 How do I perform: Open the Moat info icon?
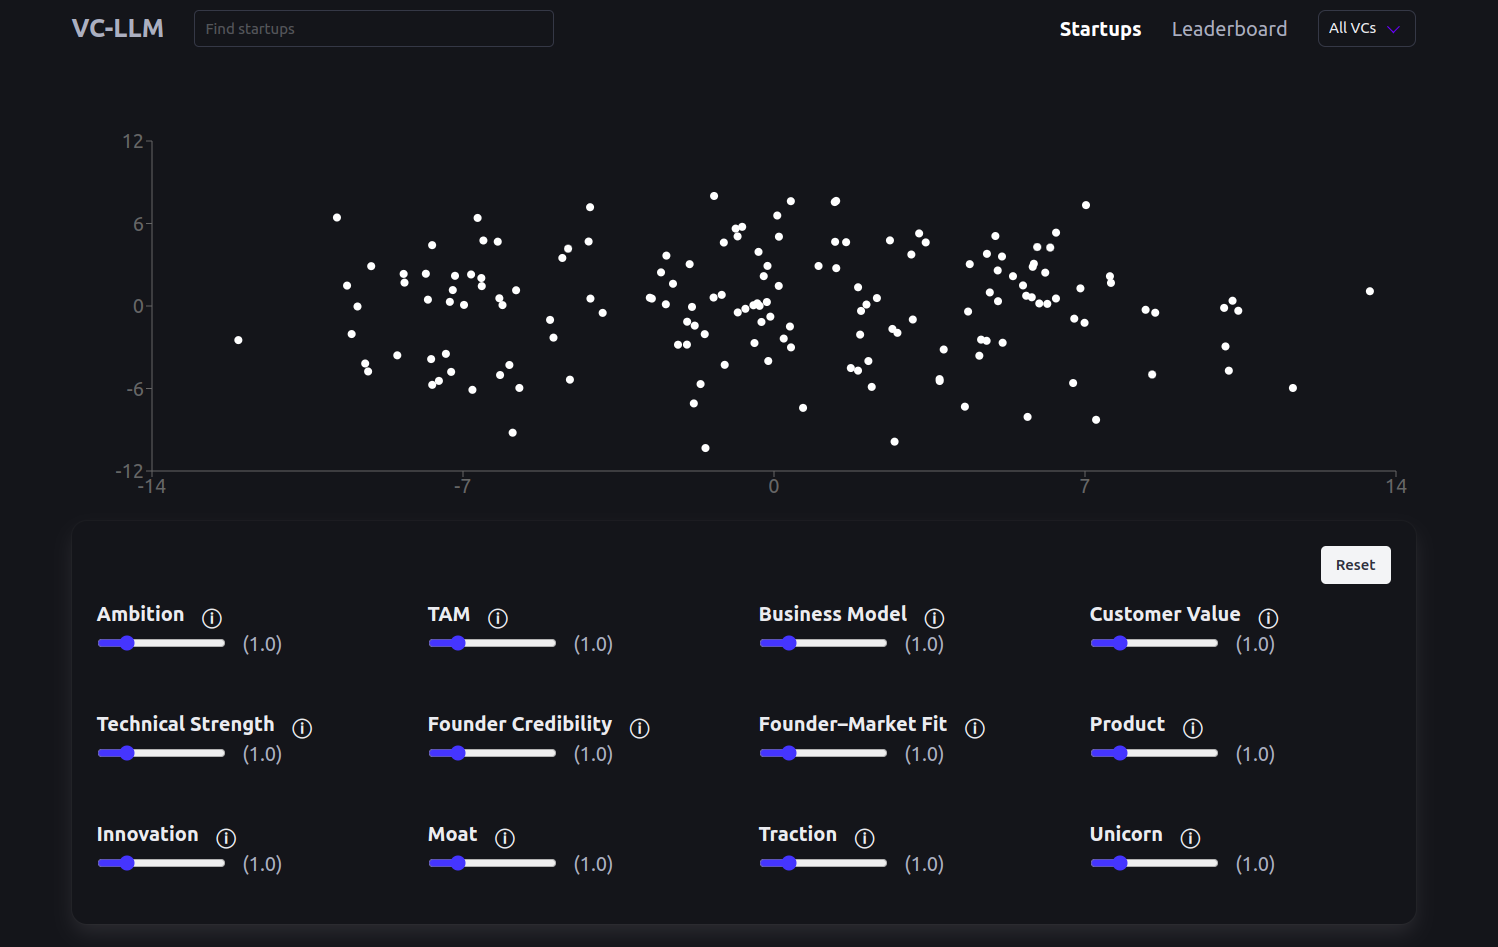[505, 838]
